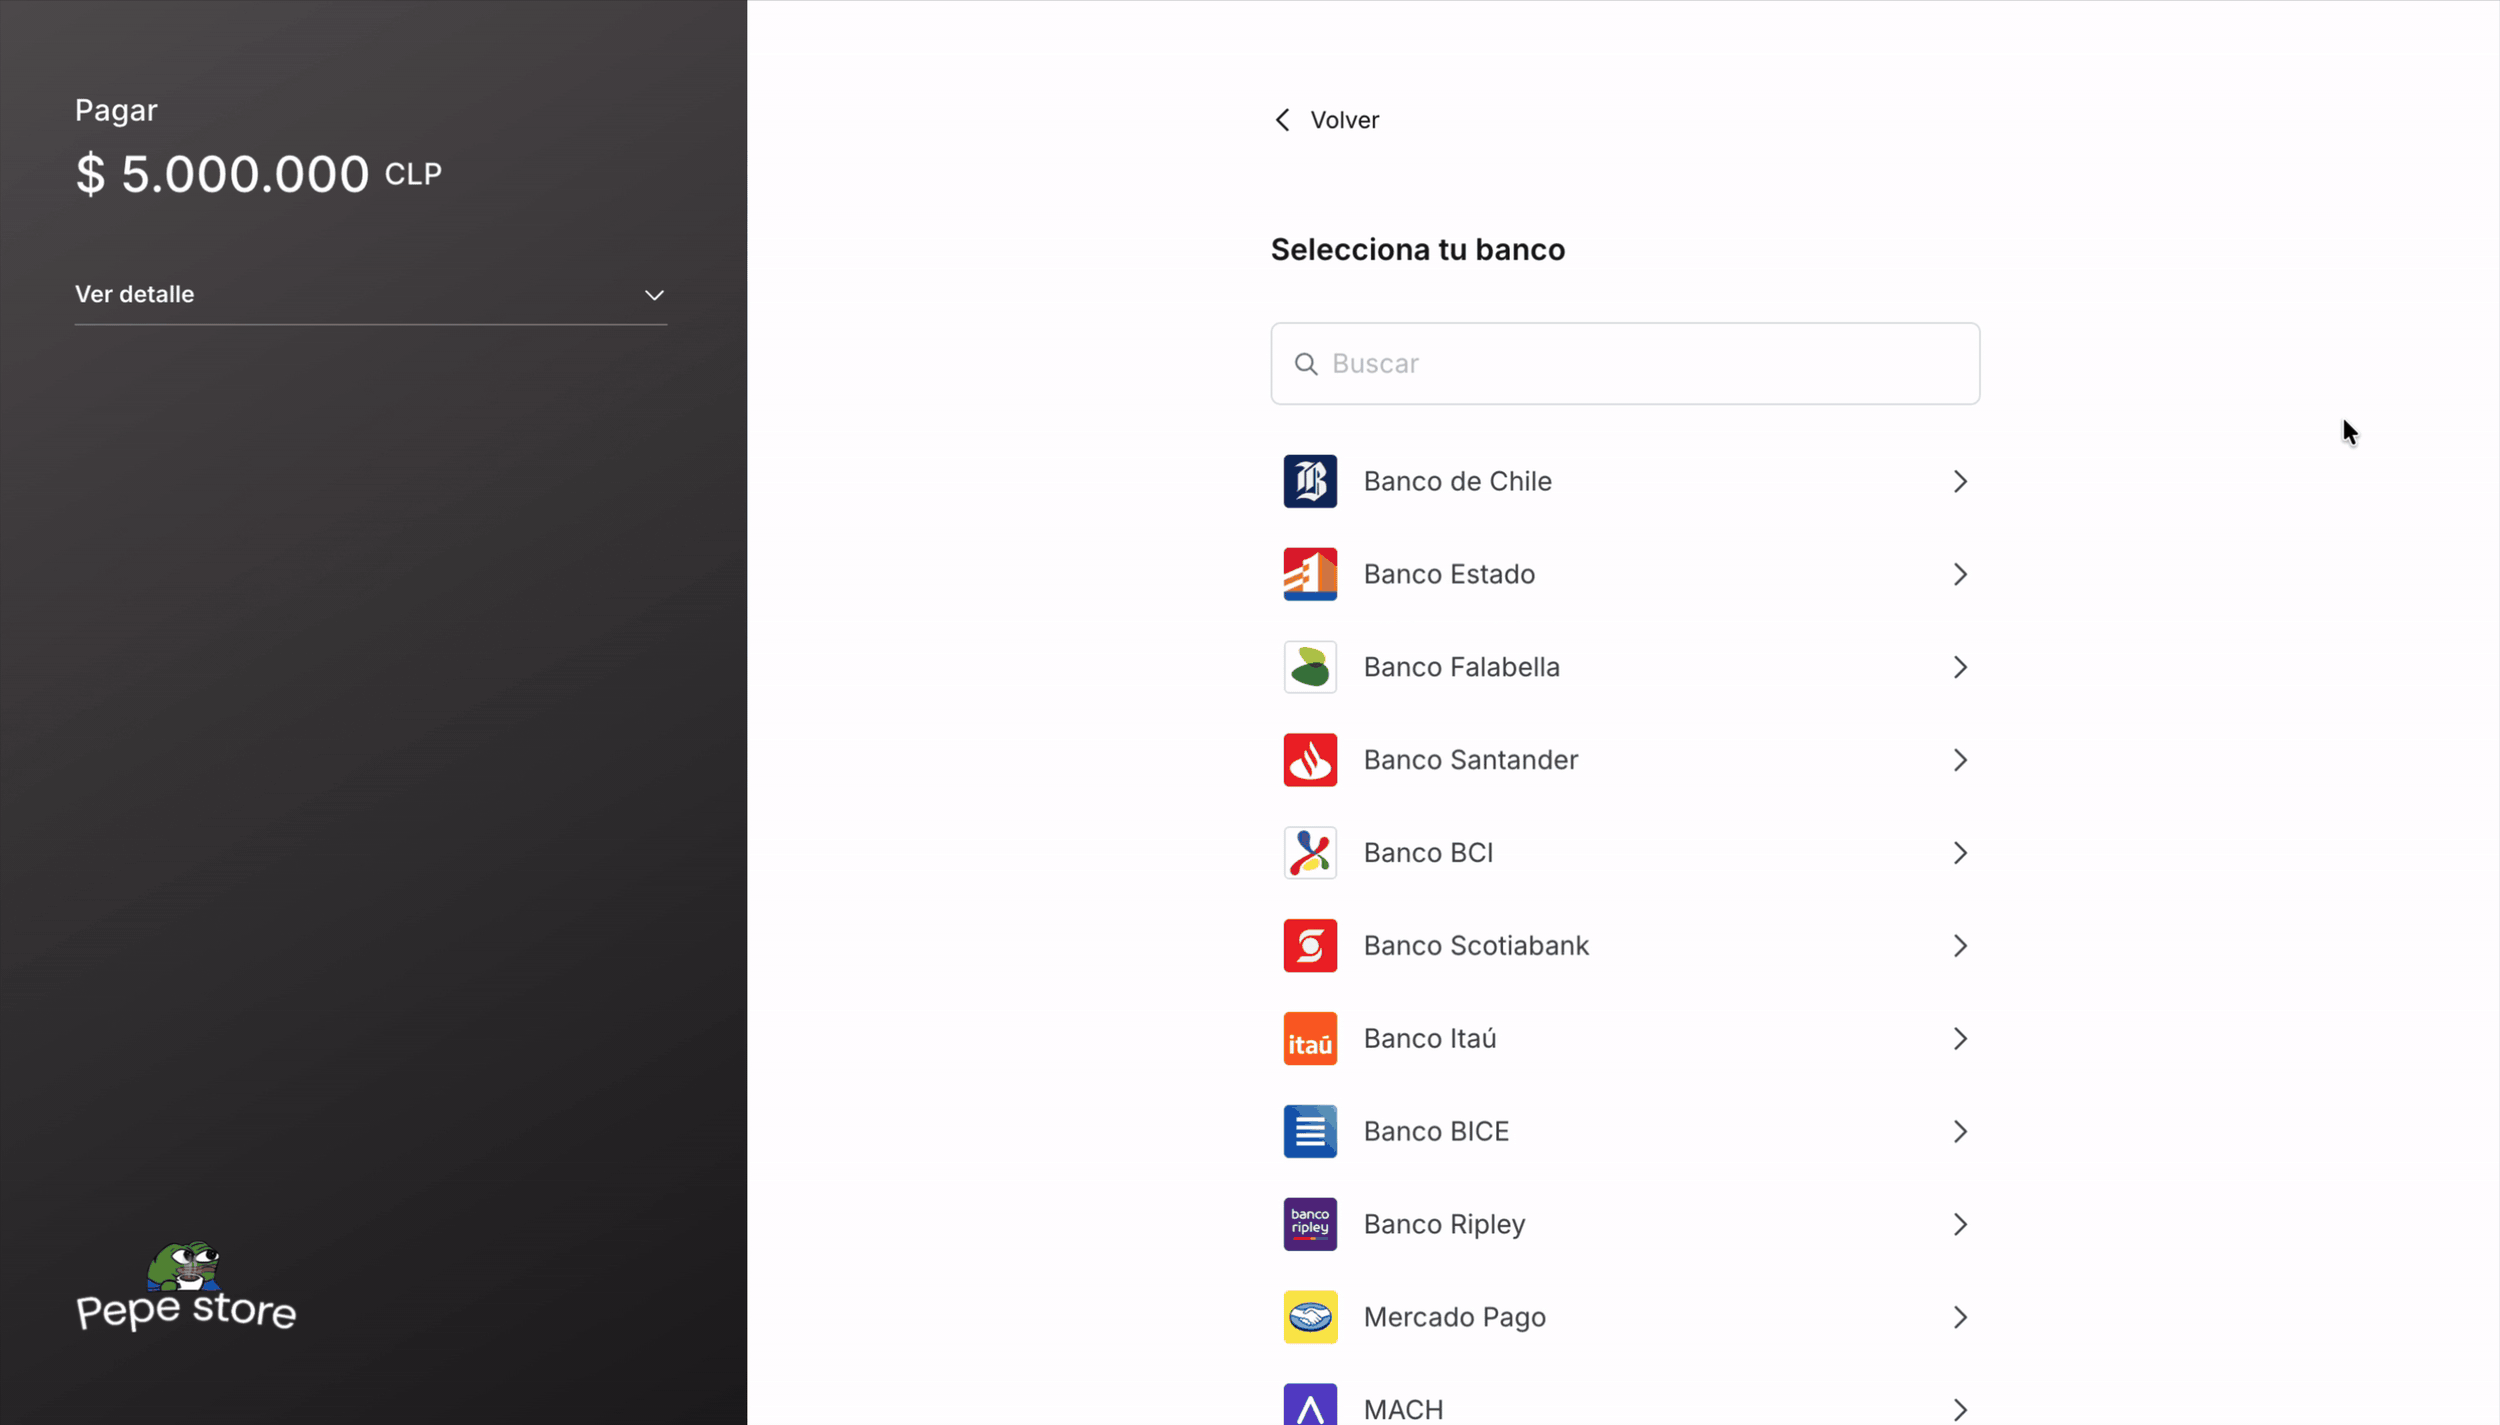The height and width of the screenshot is (1425, 2500).
Task: Open Banco BCI row chevron
Action: [x=1960, y=854]
